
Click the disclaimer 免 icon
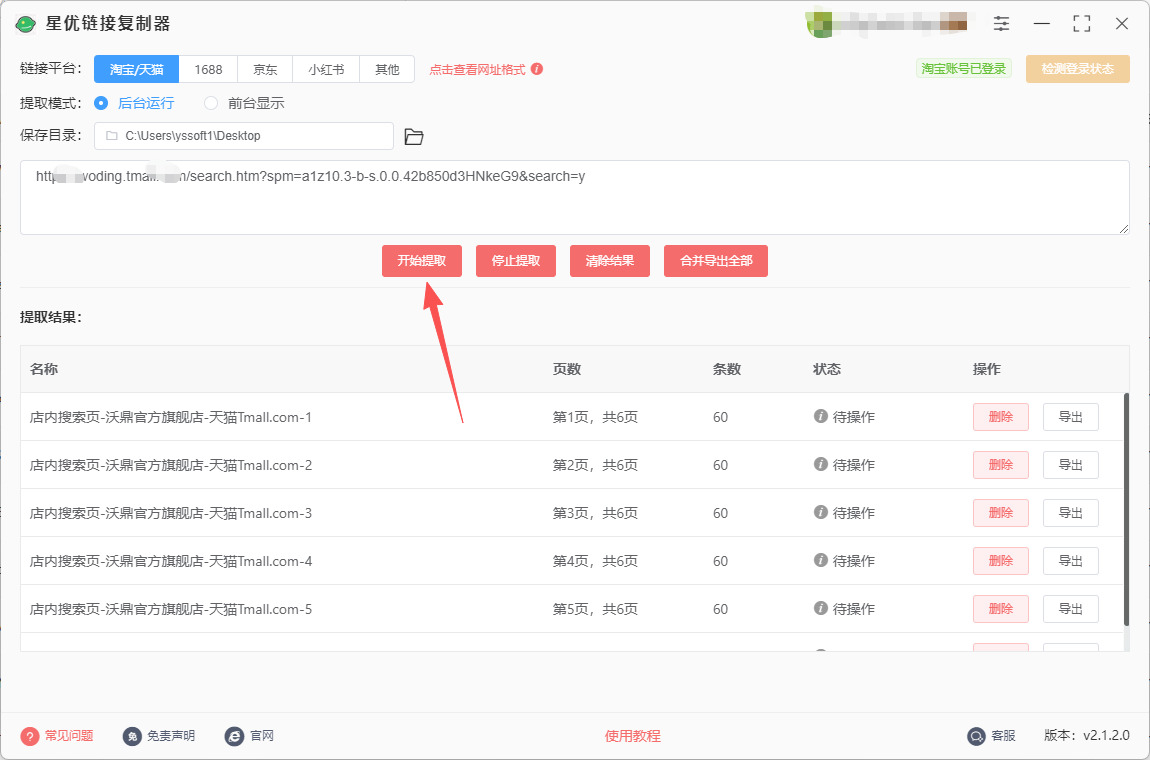(x=132, y=736)
